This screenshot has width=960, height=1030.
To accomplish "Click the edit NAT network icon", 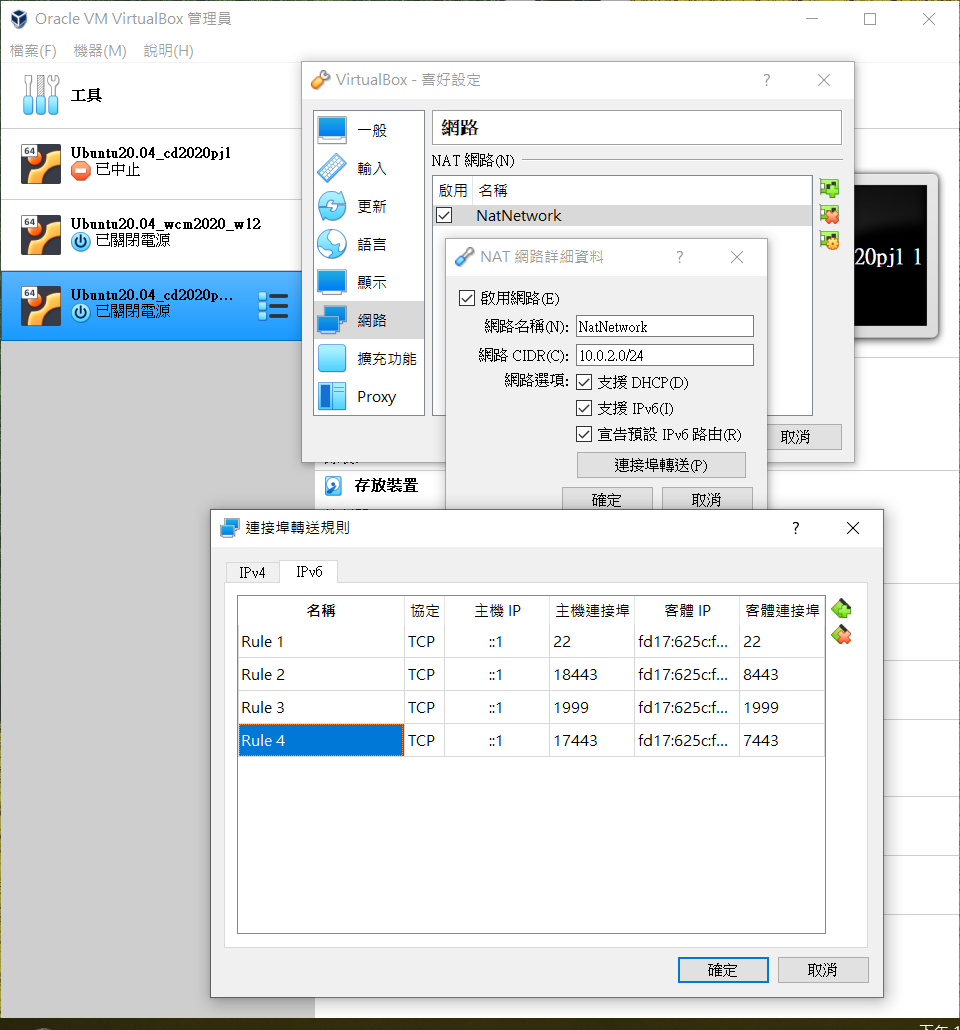I will pos(828,240).
